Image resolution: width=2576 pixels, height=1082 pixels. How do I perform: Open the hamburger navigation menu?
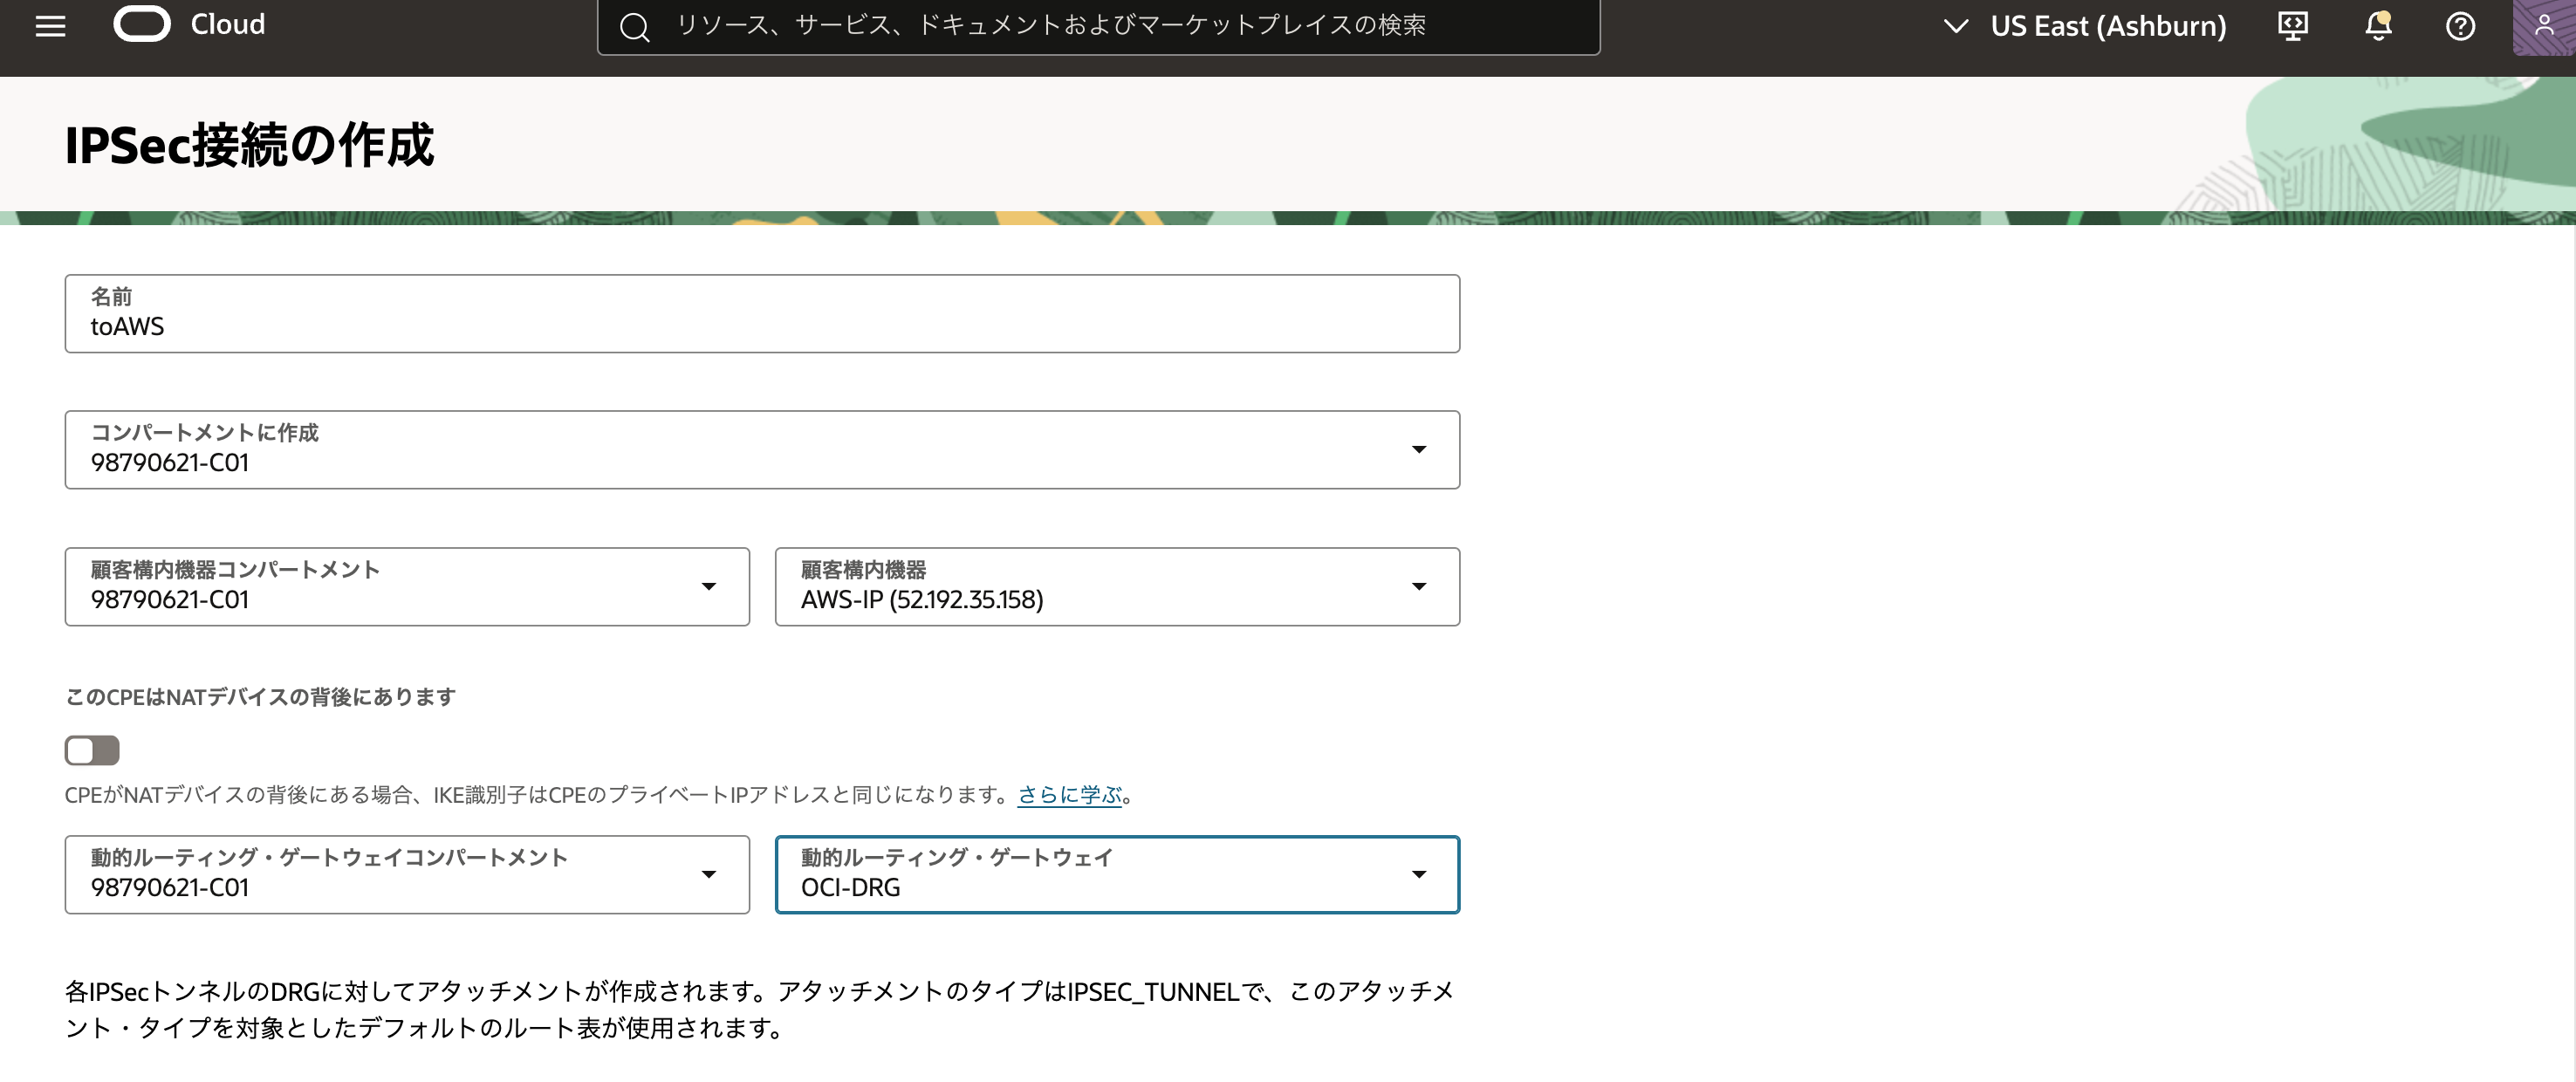pyautogui.click(x=50, y=26)
